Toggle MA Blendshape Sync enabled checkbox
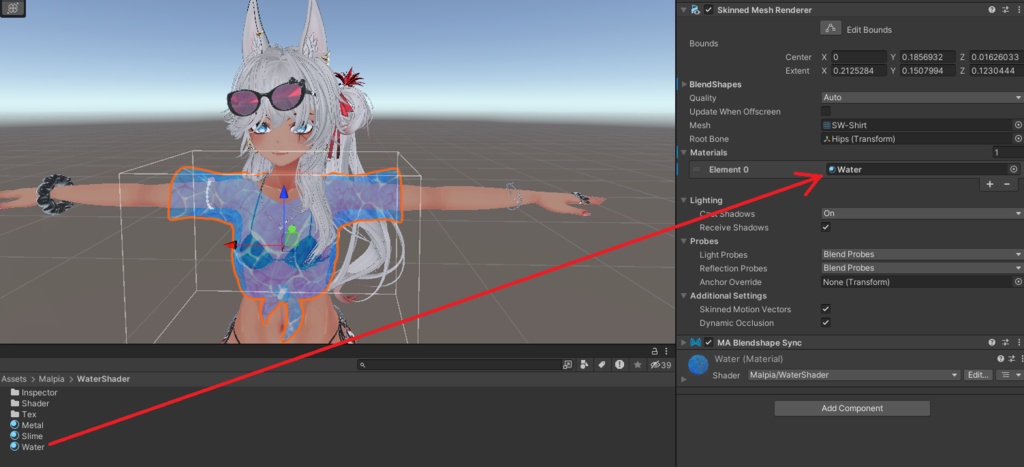Viewport: 1024px width, 467px height. [709, 342]
